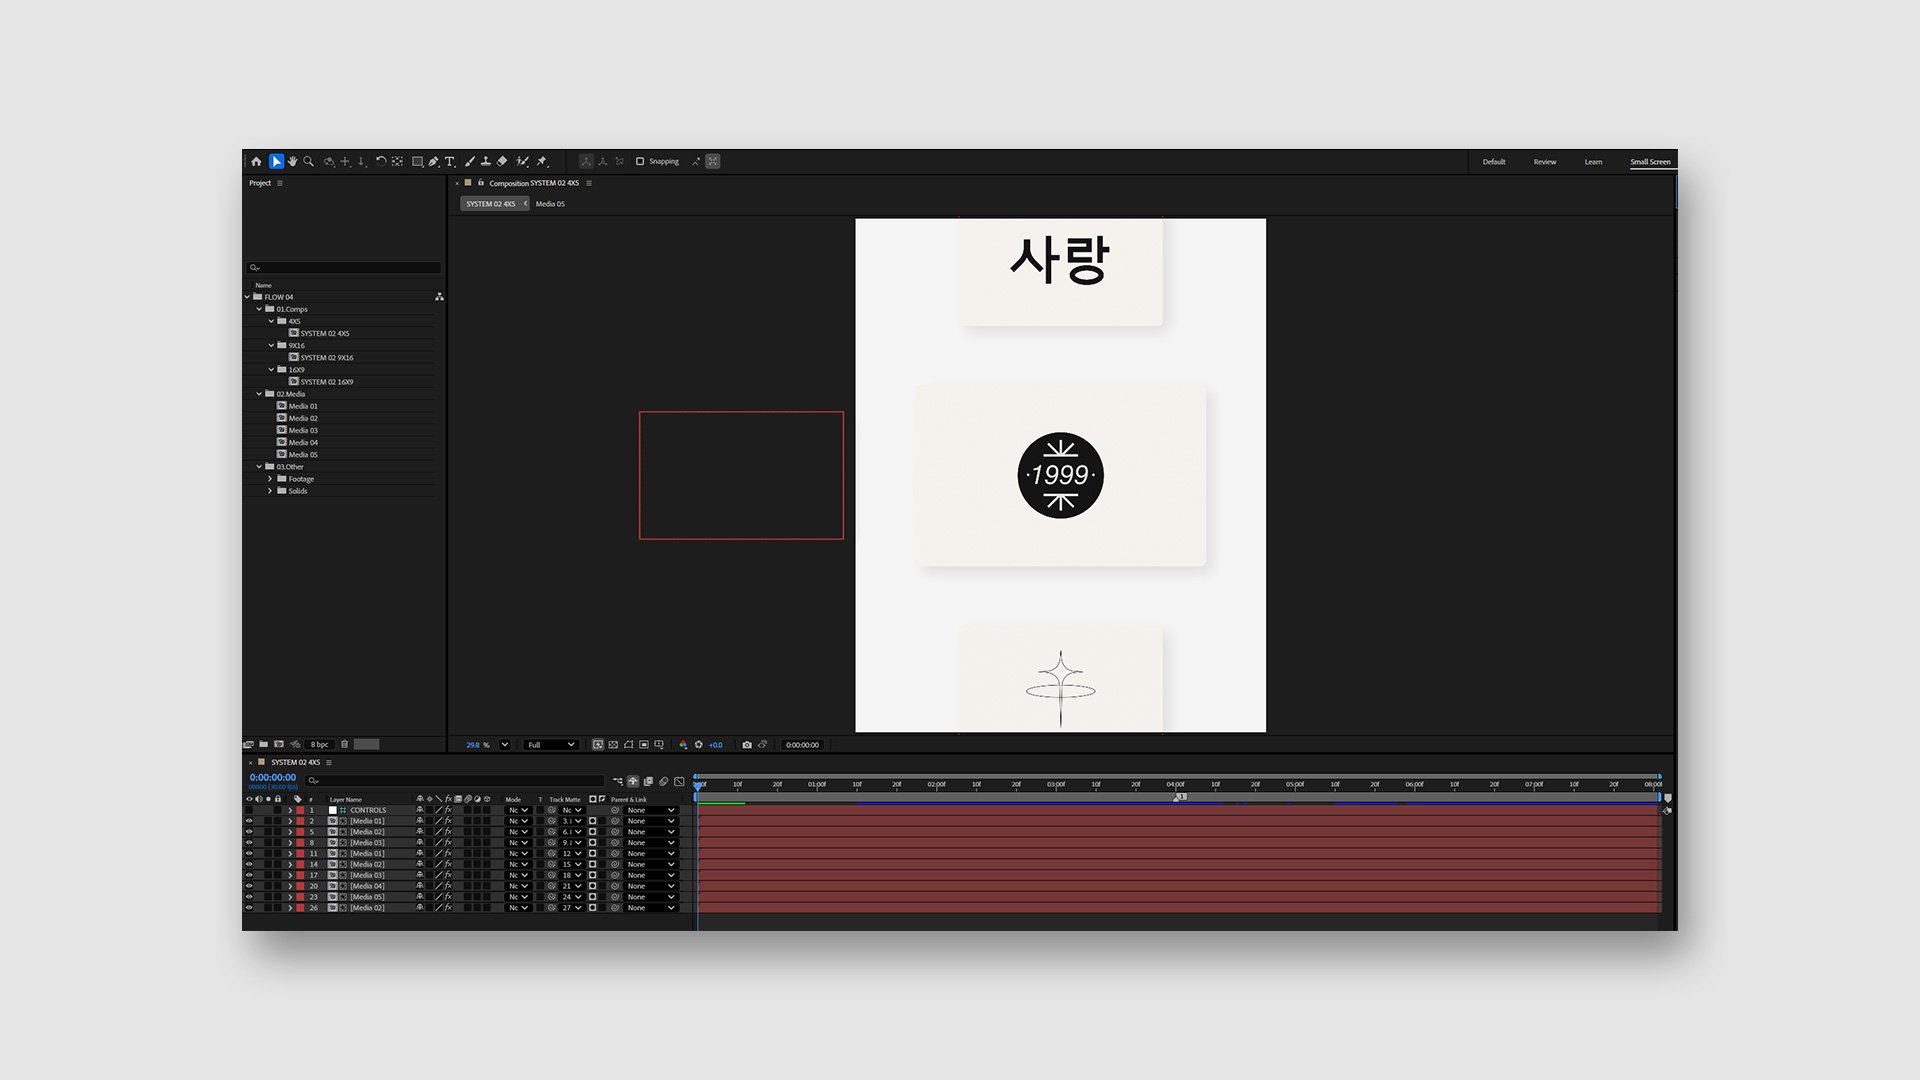Select the Zoom tool
This screenshot has height=1080, width=1920.
[x=309, y=161]
